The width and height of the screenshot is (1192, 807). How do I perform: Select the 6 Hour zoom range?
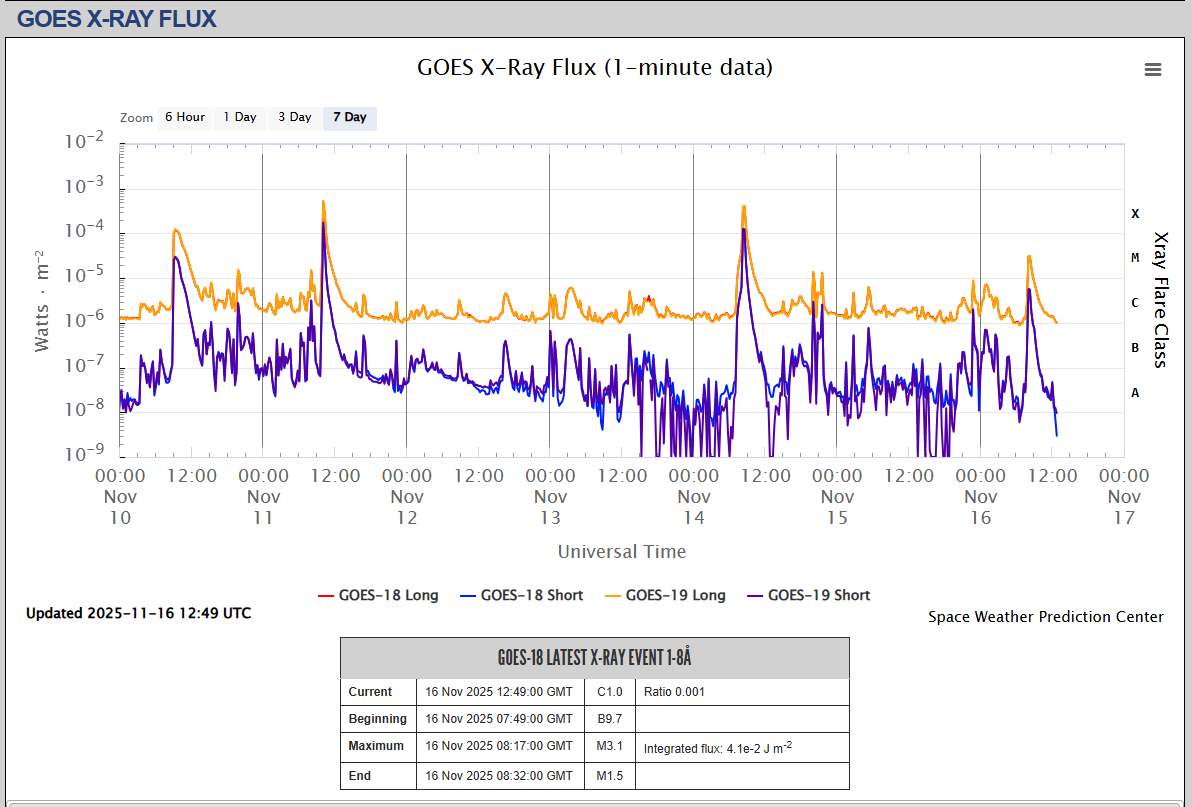pyautogui.click(x=185, y=117)
